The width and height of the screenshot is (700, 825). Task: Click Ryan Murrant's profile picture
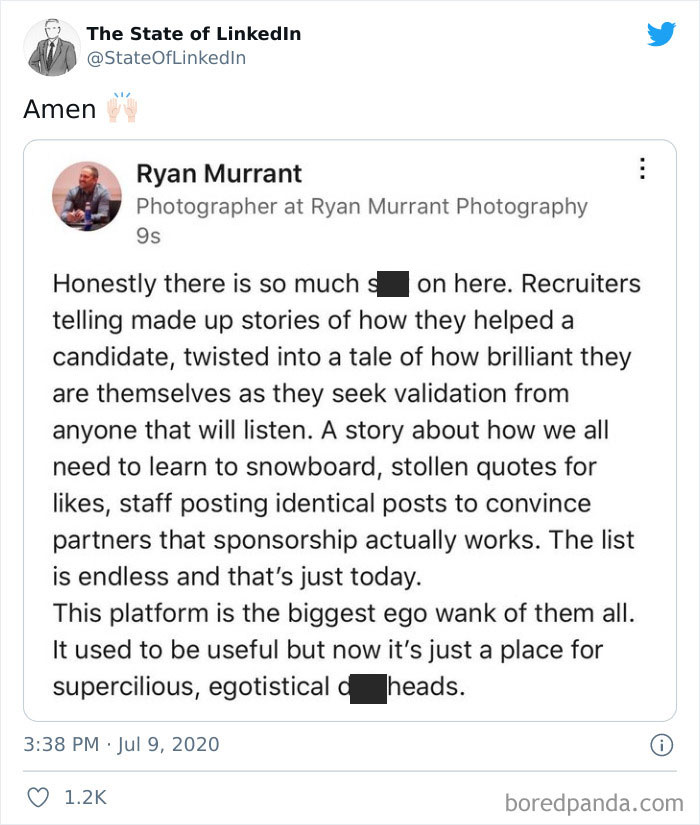(x=88, y=196)
